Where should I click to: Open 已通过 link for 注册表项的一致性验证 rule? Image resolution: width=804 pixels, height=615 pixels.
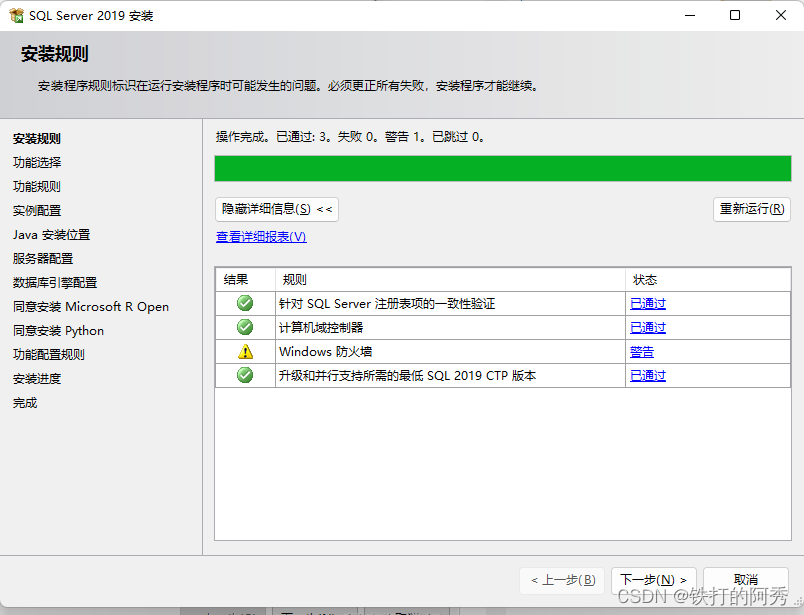tap(648, 304)
